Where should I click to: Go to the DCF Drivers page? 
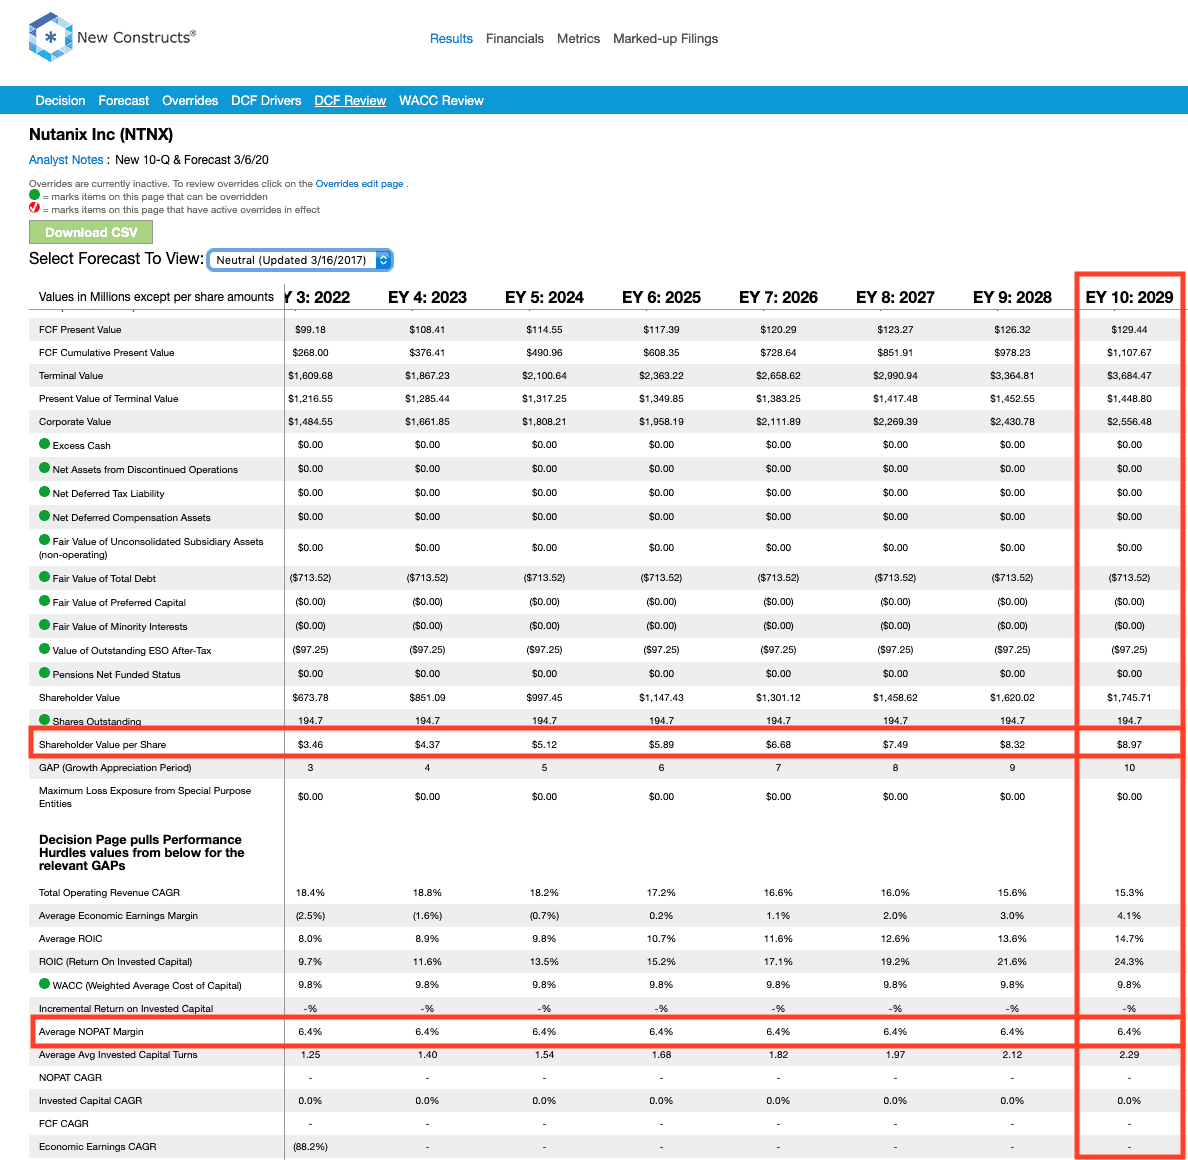point(266,101)
